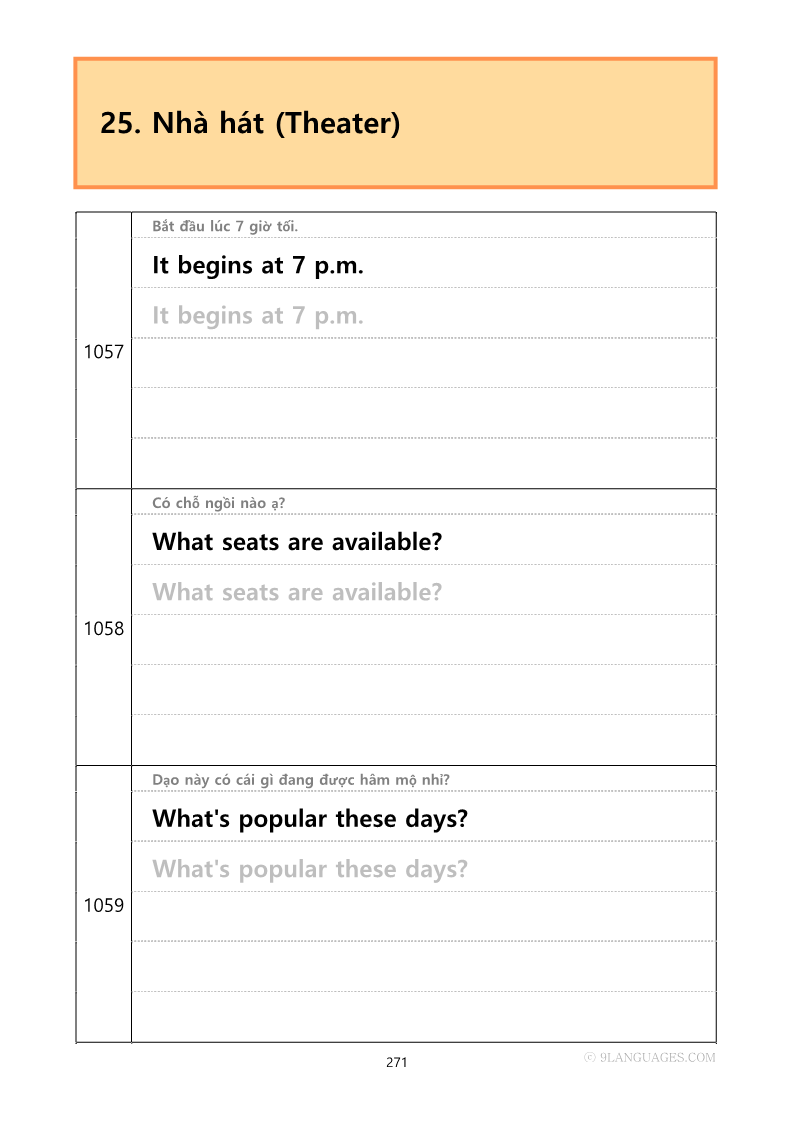Click the first blank line under entry 1057
This screenshot has height=1123, width=794.
click(x=424, y=363)
